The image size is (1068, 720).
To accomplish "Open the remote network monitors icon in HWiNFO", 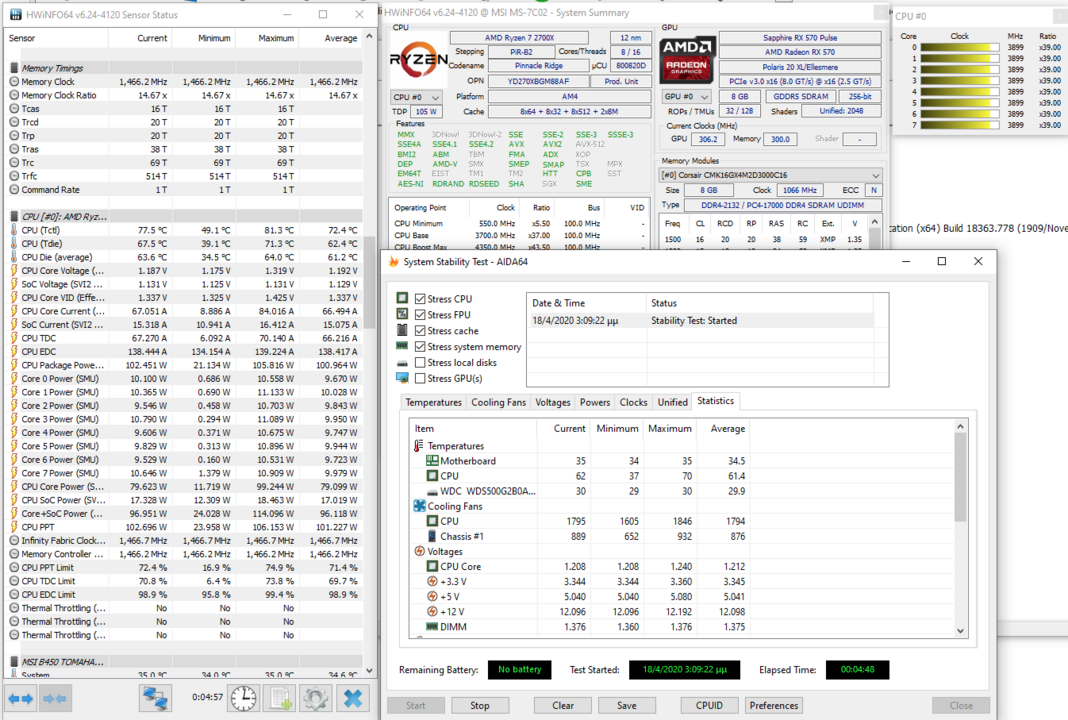I will pyautogui.click(x=155, y=698).
